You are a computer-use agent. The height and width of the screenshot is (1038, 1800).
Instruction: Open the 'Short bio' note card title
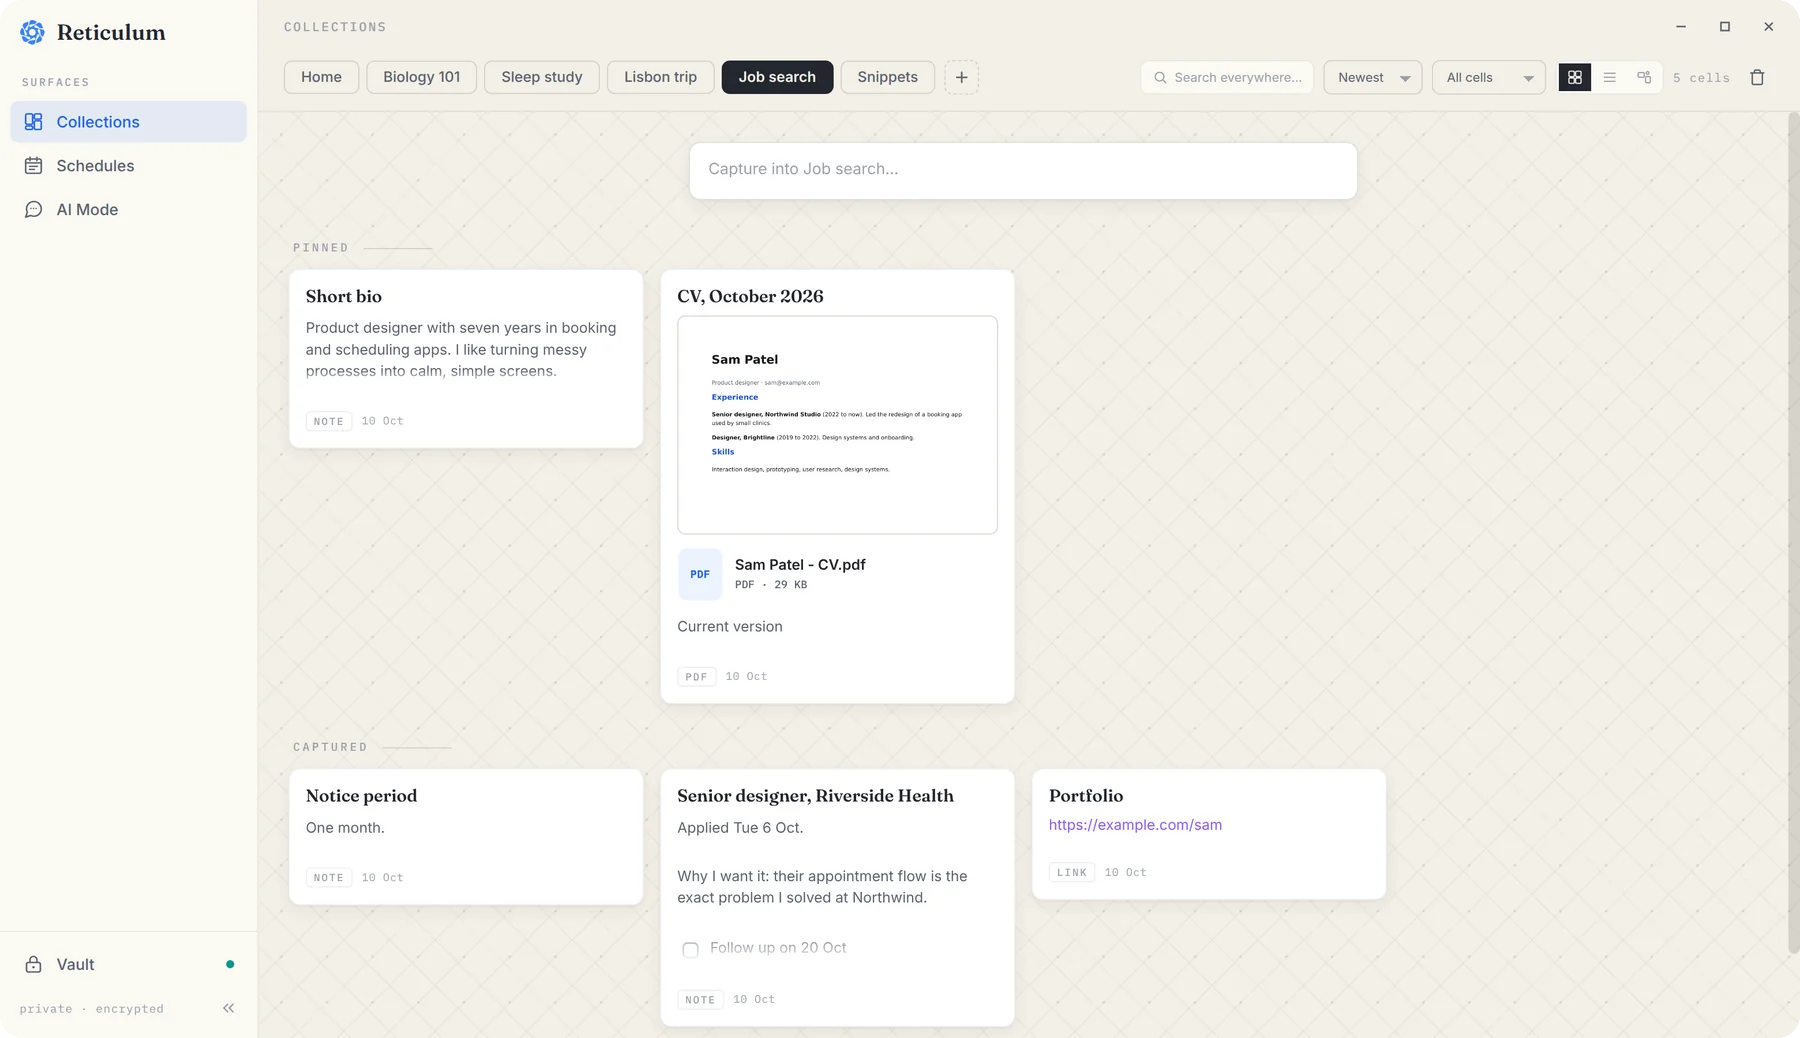[344, 296]
